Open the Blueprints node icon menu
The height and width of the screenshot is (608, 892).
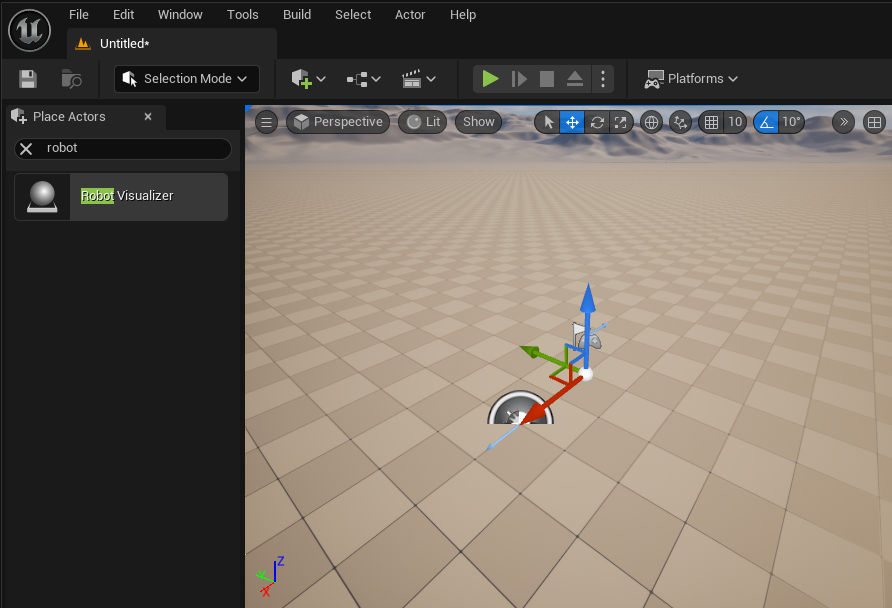(357, 79)
